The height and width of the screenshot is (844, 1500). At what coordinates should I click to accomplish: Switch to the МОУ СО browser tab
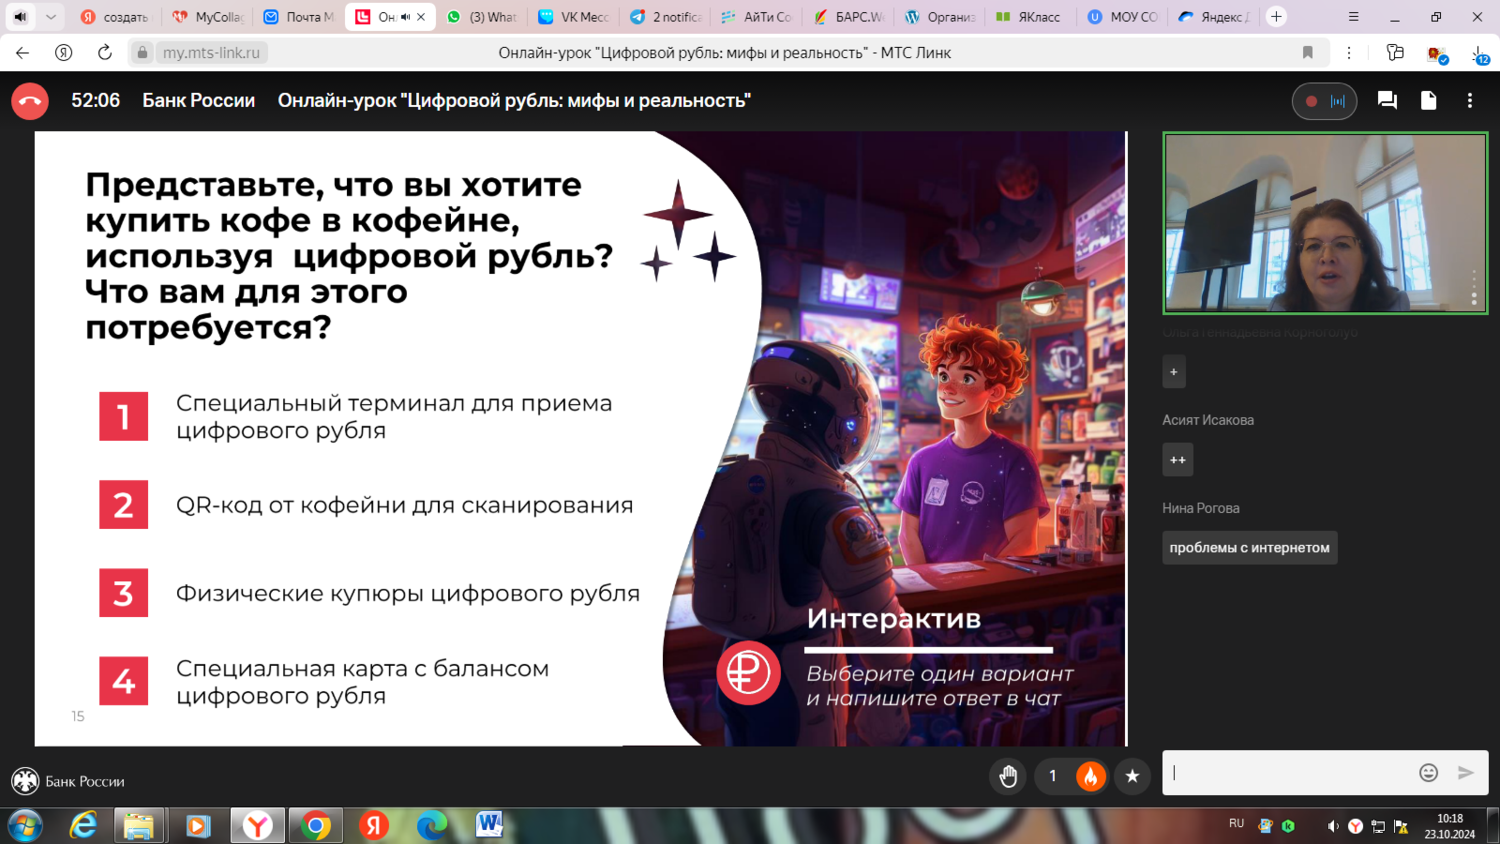click(x=1122, y=17)
